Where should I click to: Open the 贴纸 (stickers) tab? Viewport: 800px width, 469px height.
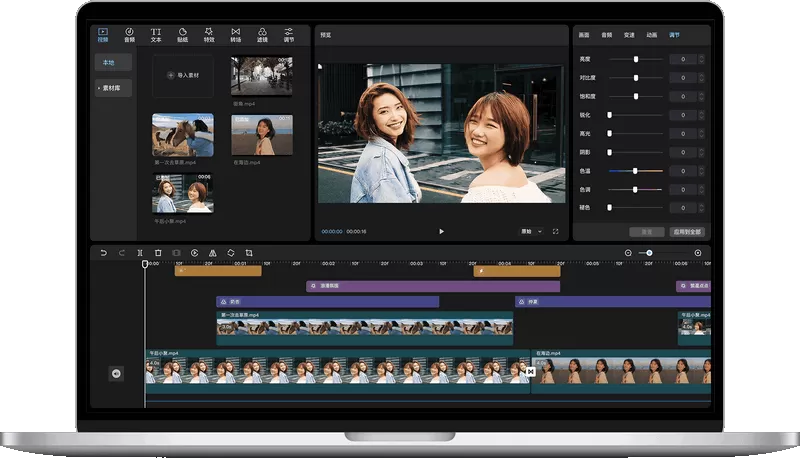pos(183,35)
